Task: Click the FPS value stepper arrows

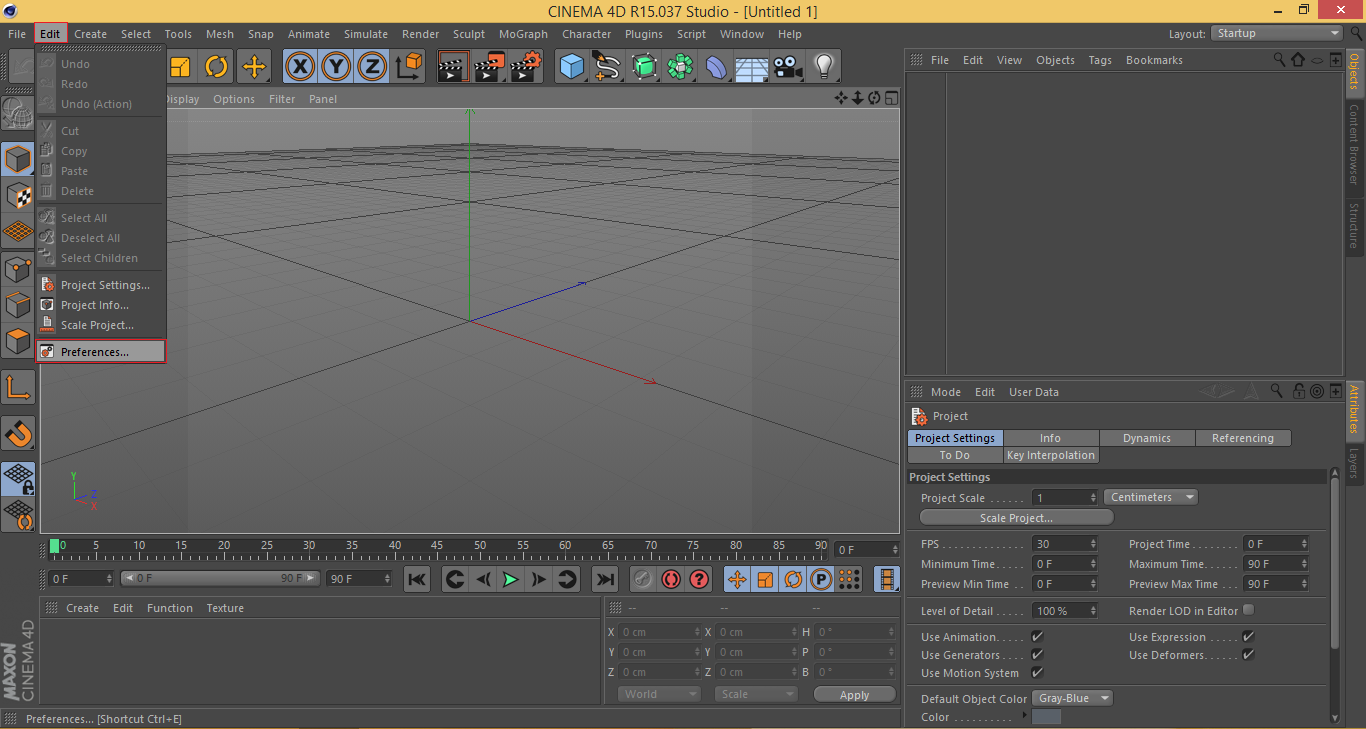Action: 1093,544
